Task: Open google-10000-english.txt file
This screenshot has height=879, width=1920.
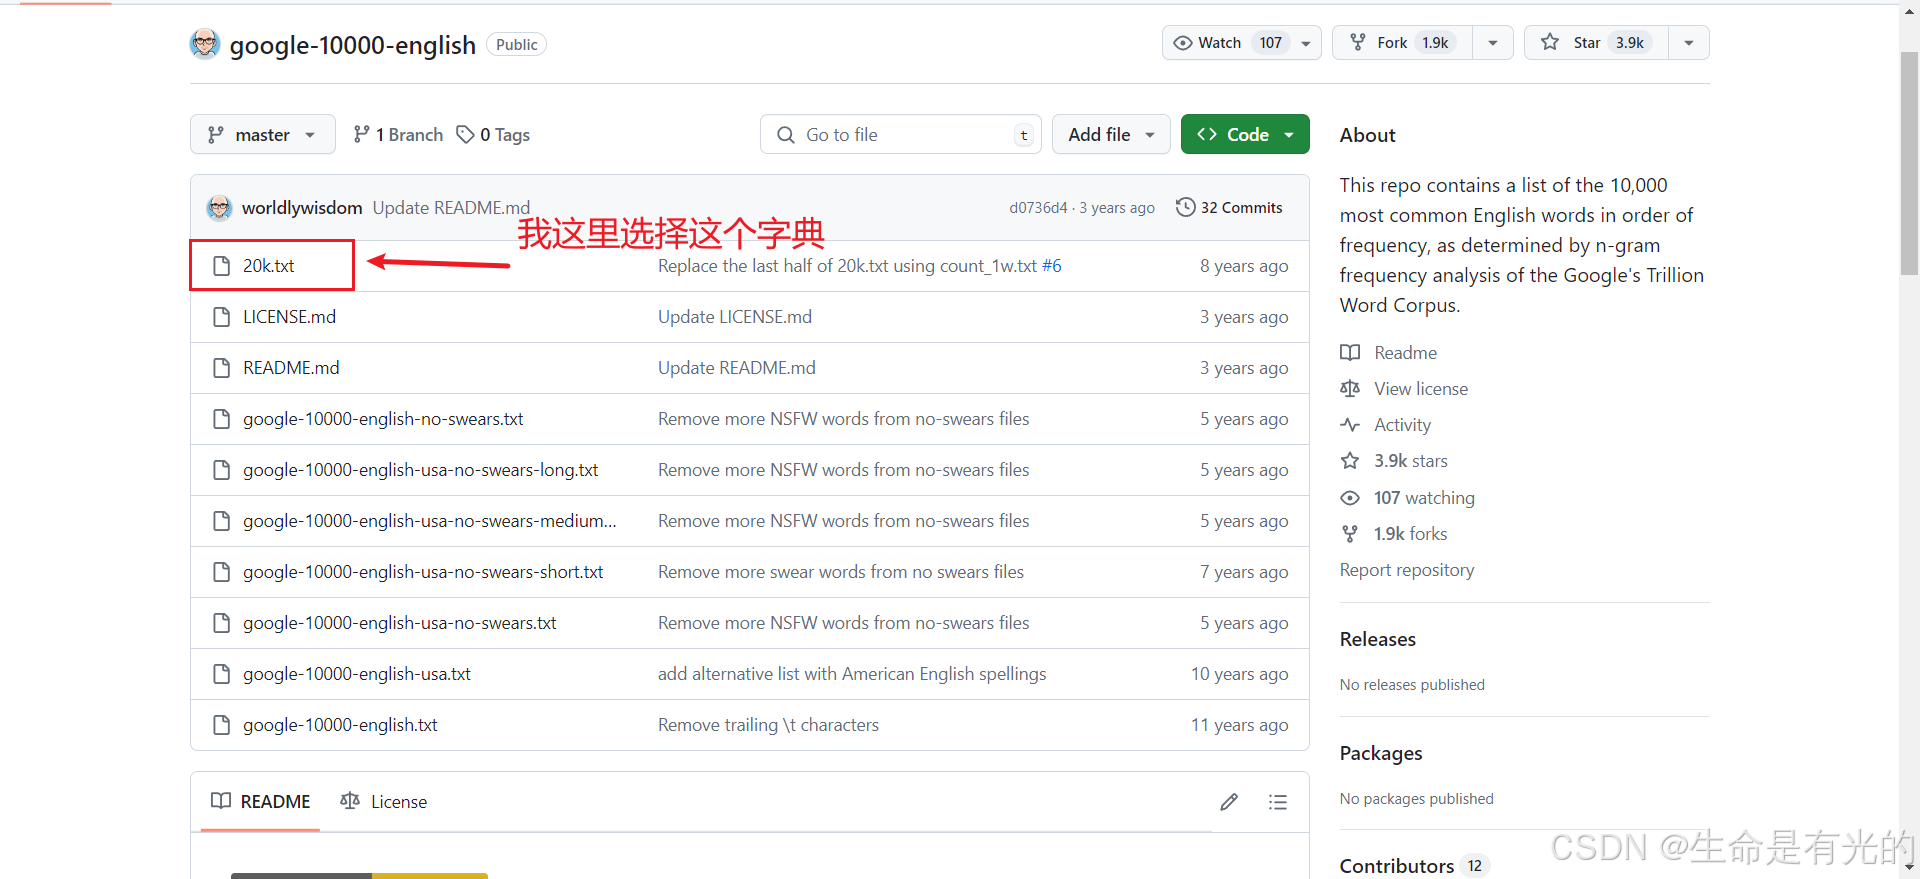Action: click(340, 724)
